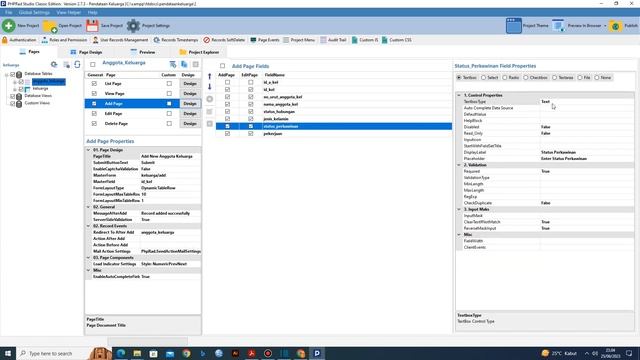
Task: Open Audit Trail
Action: click(x=333, y=40)
